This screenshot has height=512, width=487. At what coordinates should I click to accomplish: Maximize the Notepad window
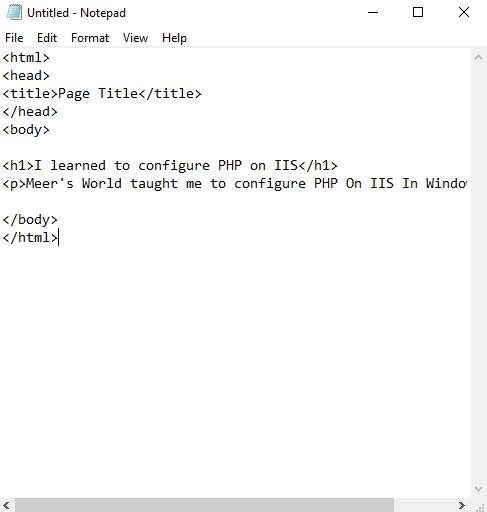[418, 13]
